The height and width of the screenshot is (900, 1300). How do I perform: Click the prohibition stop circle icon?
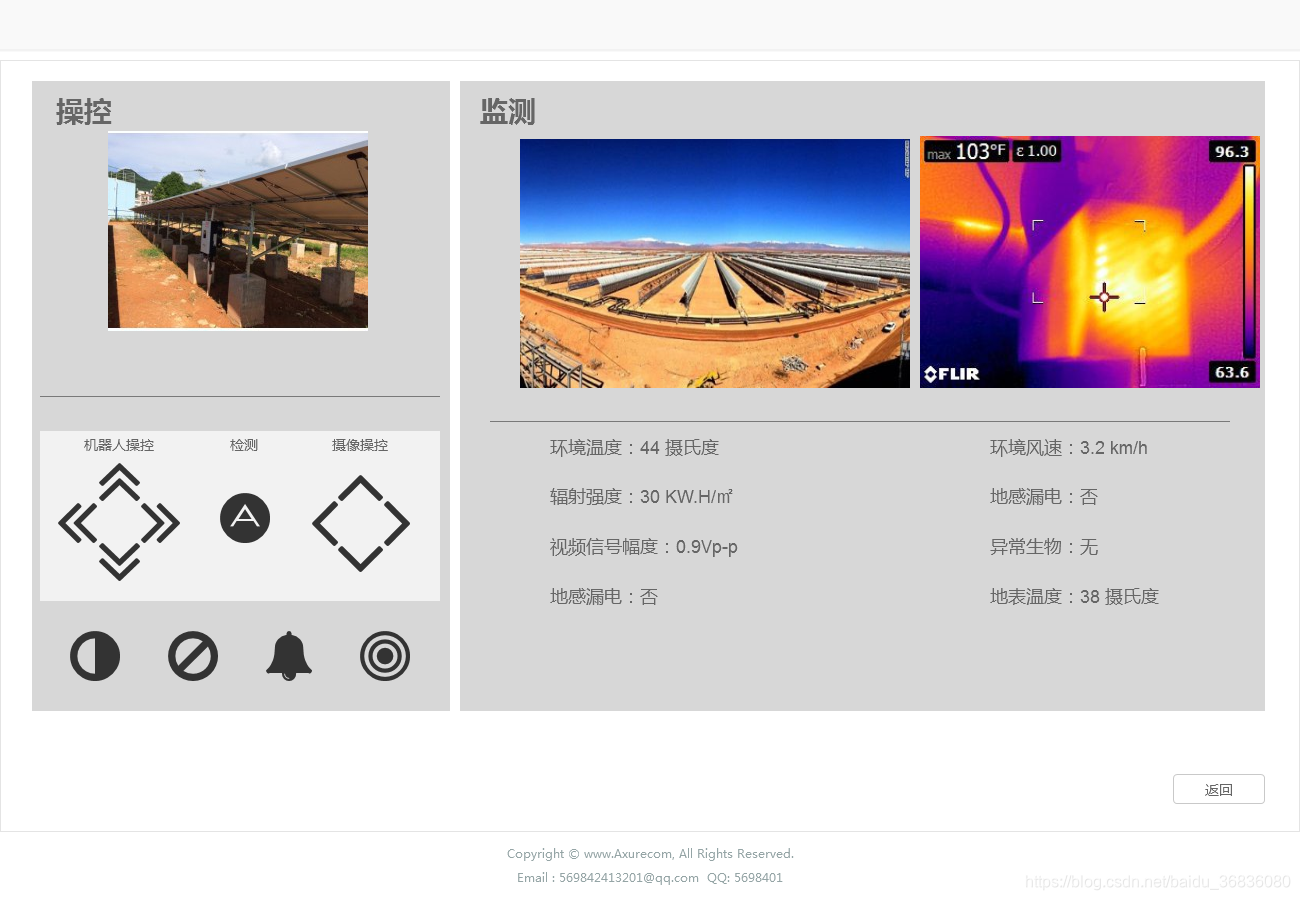tap(193, 656)
